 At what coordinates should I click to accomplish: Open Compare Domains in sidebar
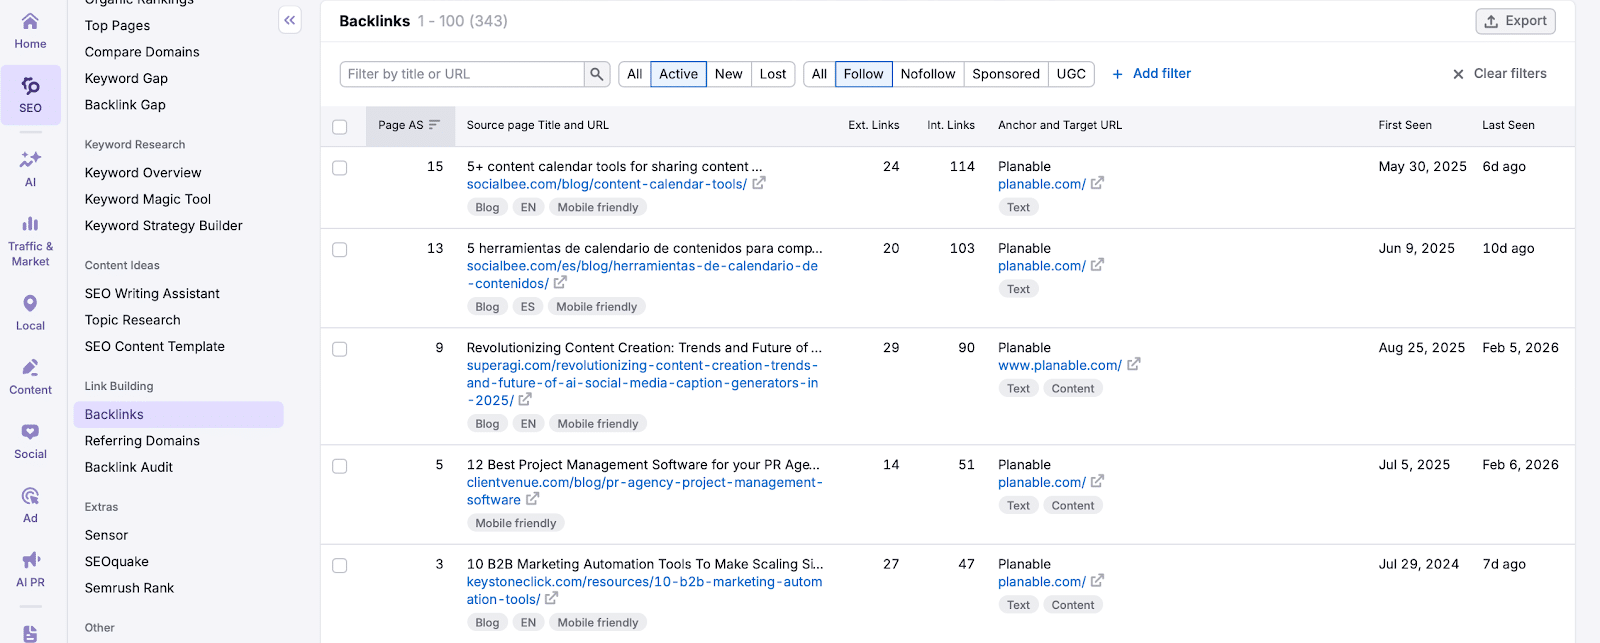coord(142,52)
